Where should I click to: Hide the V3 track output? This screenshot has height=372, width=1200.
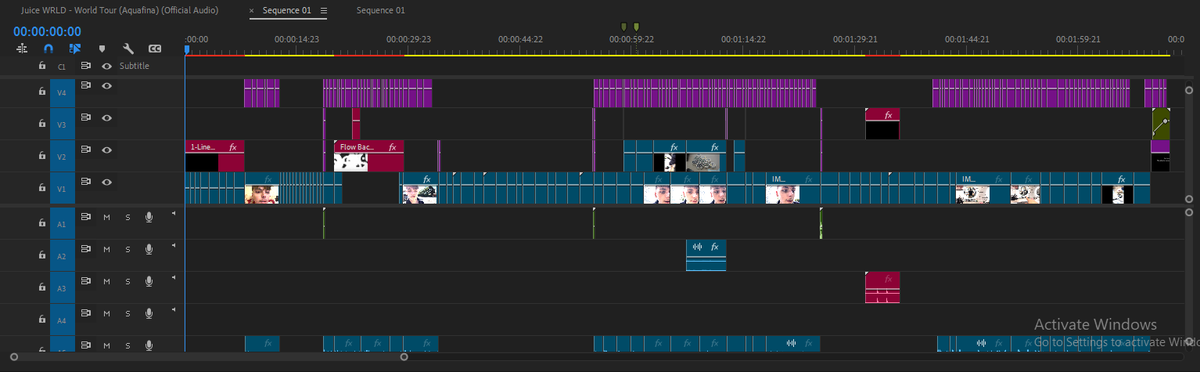[x=106, y=119]
